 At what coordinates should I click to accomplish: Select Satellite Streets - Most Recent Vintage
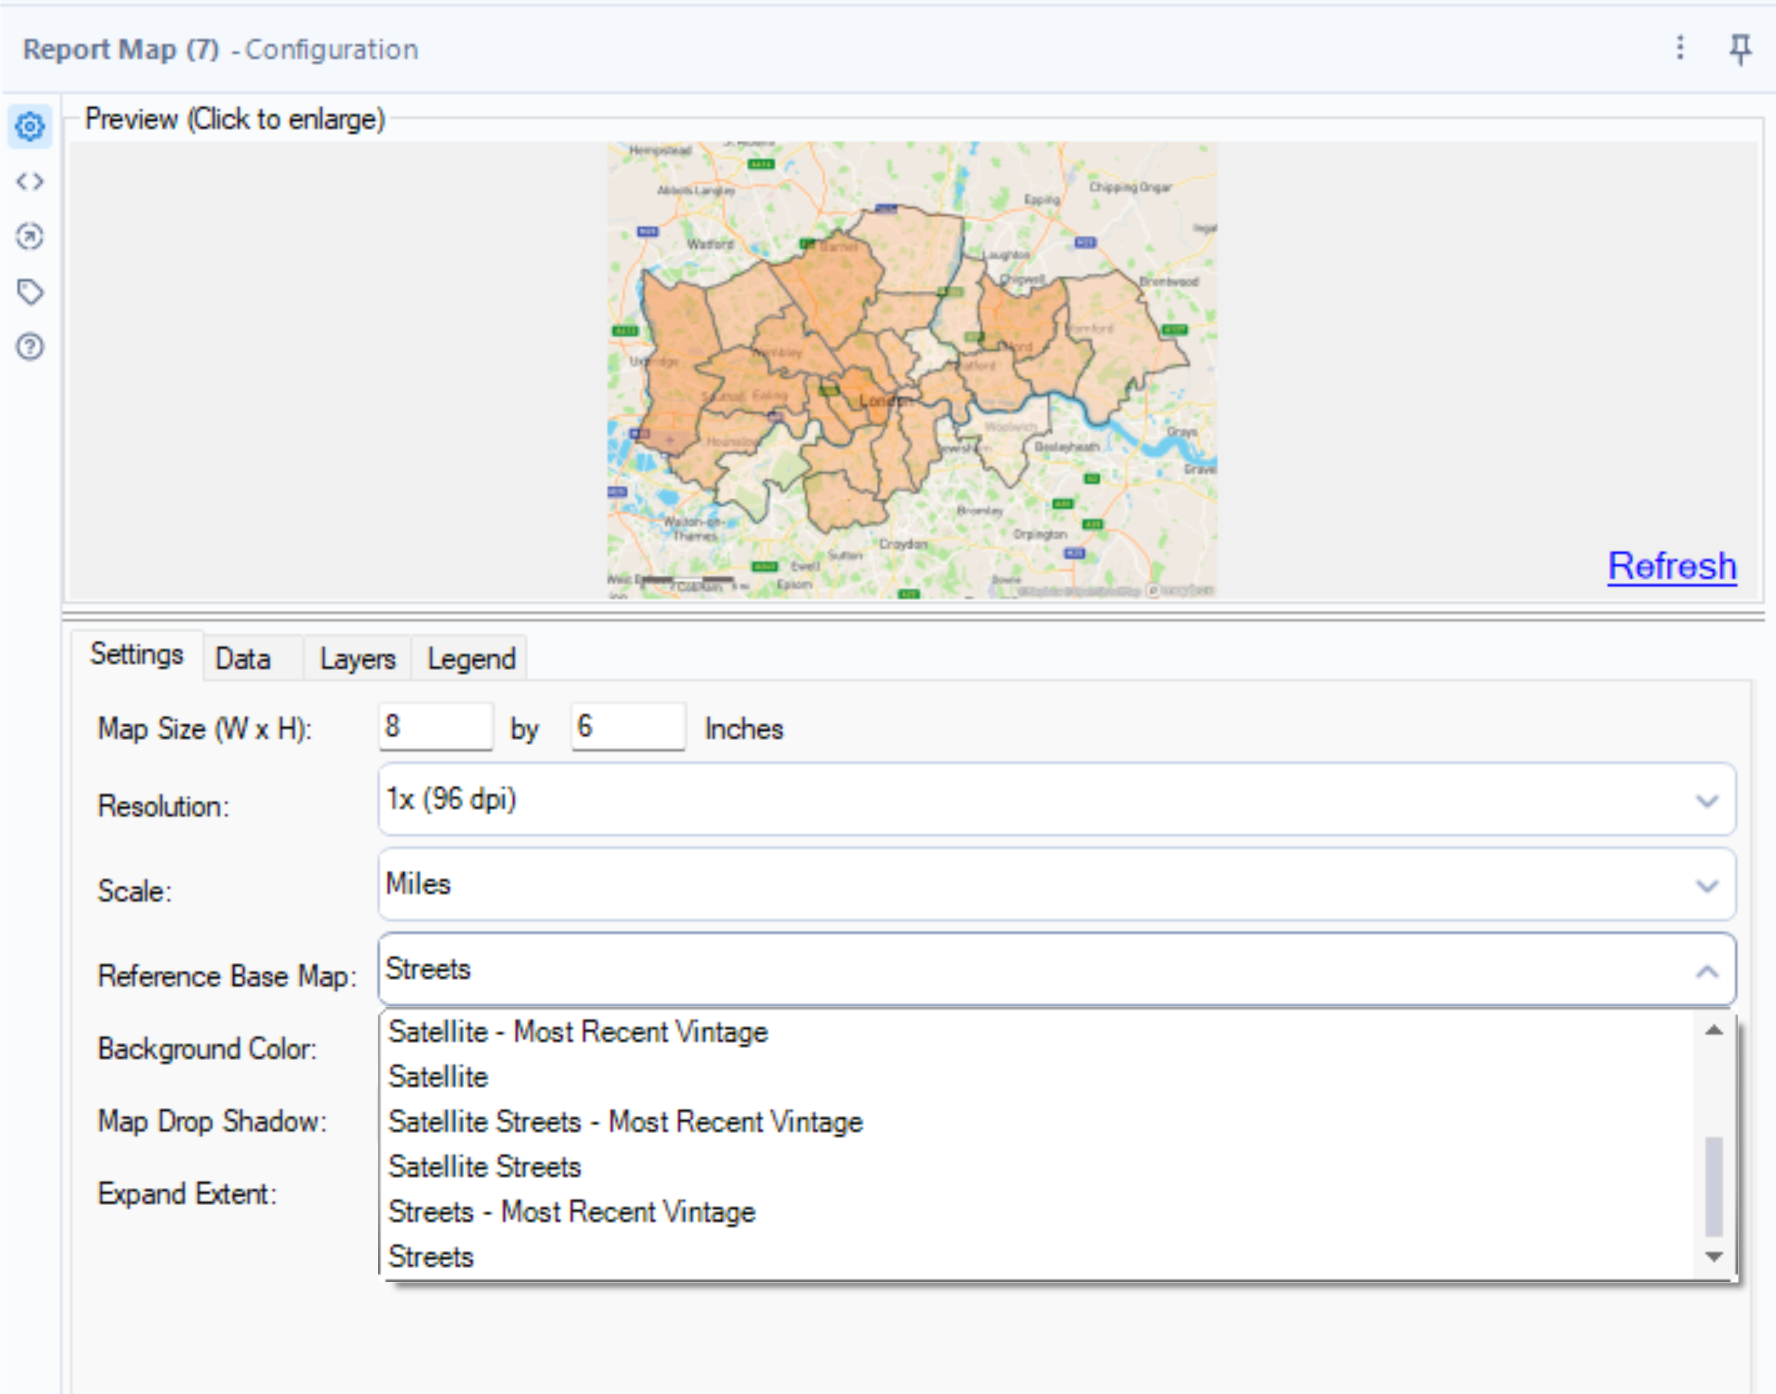(625, 1122)
